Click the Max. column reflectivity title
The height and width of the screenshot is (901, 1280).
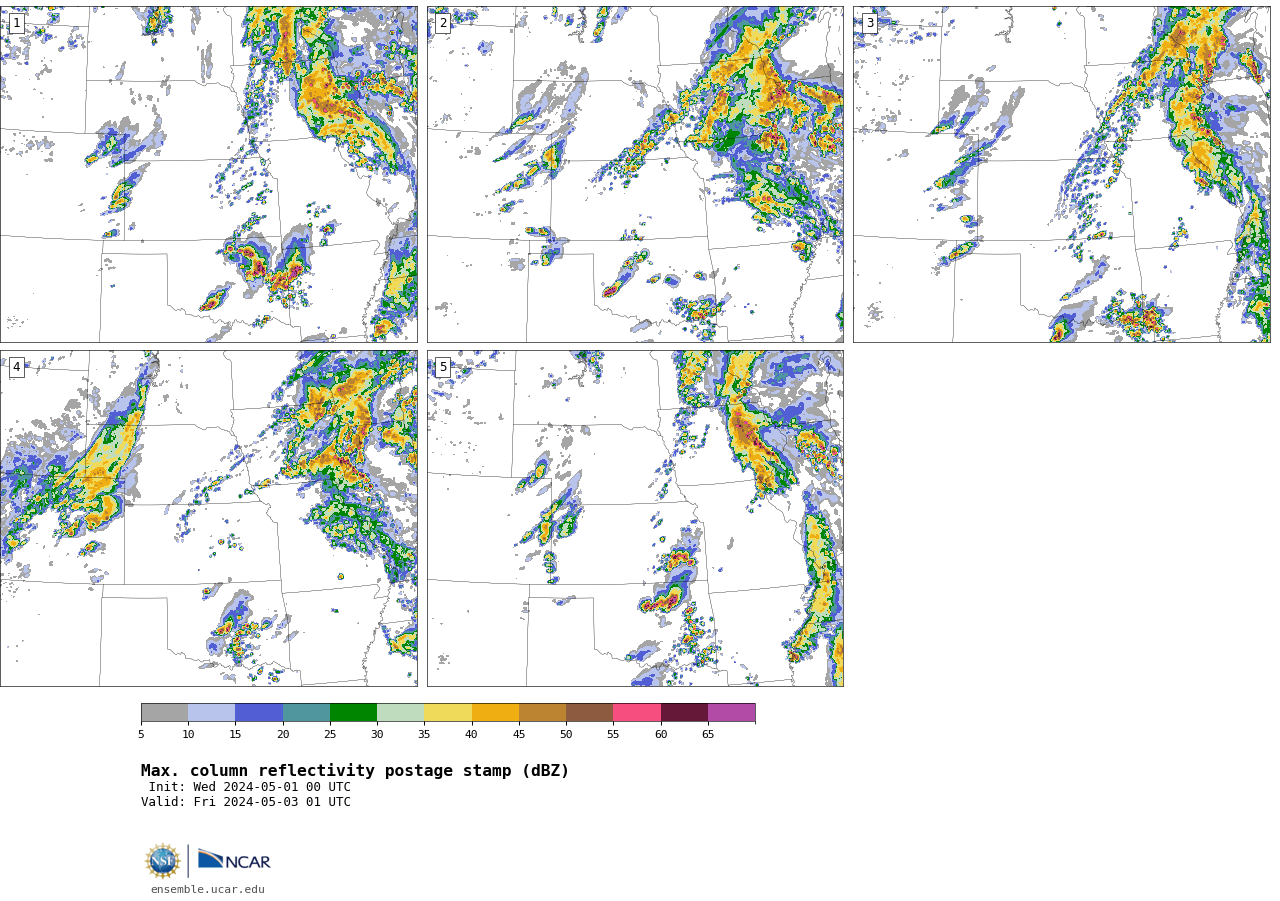point(355,771)
